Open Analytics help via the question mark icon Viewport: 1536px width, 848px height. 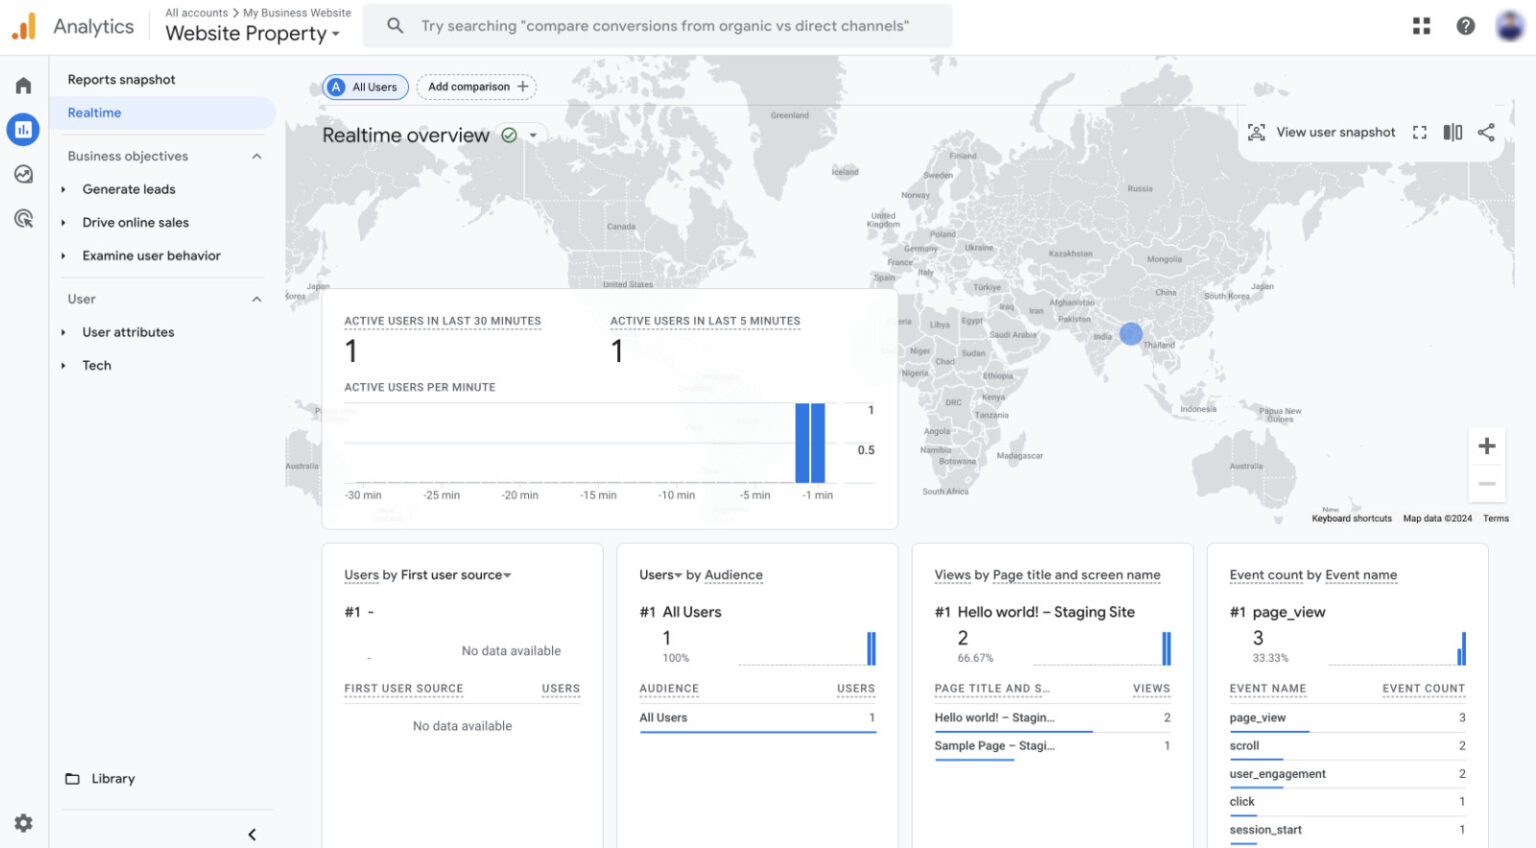(1465, 25)
